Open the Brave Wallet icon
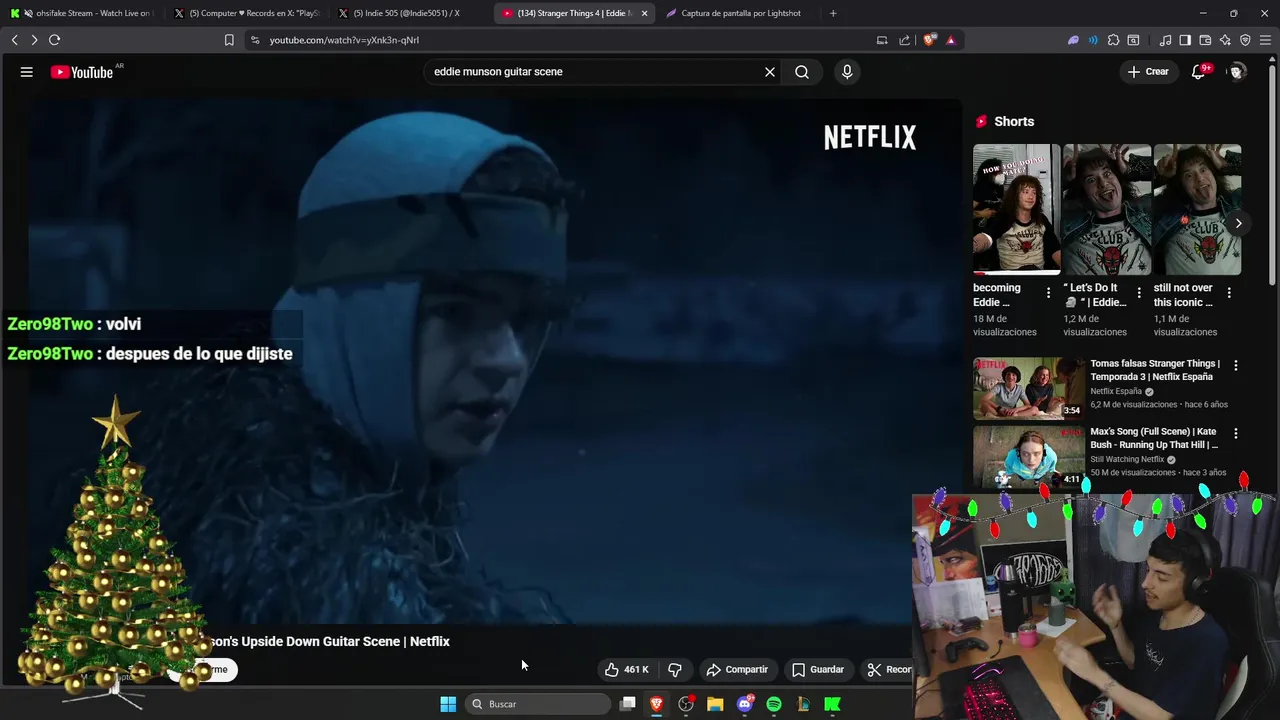 click(x=1205, y=40)
